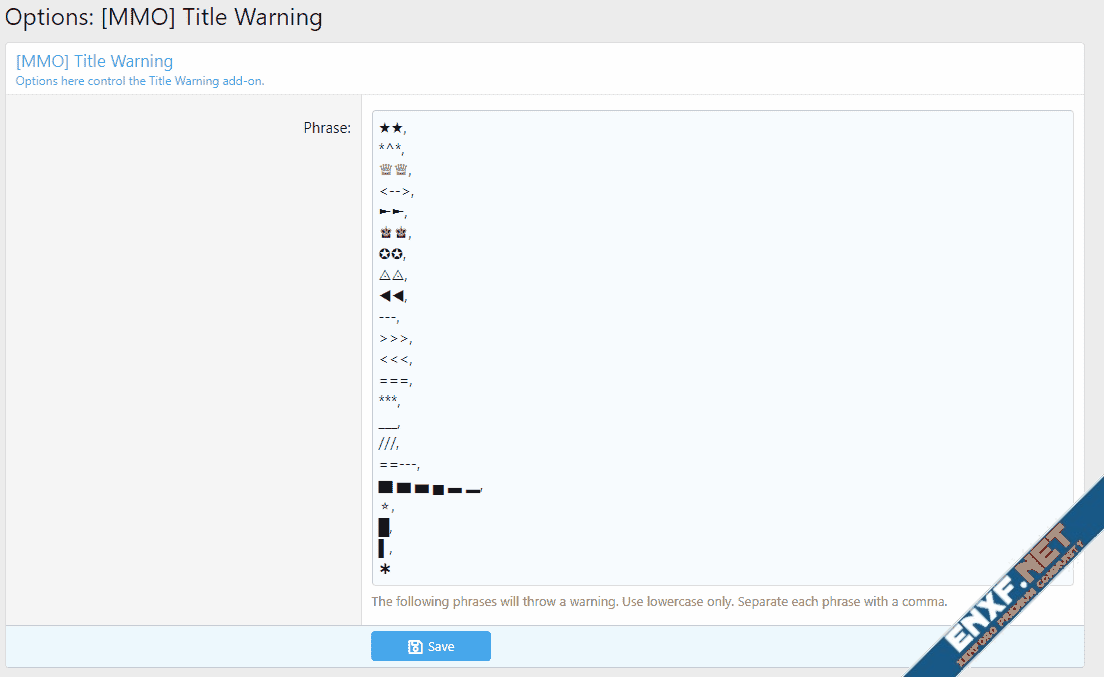Place cursor on the <<< phrase line
This screenshot has width=1104, height=677.
click(x=394, y=359)
